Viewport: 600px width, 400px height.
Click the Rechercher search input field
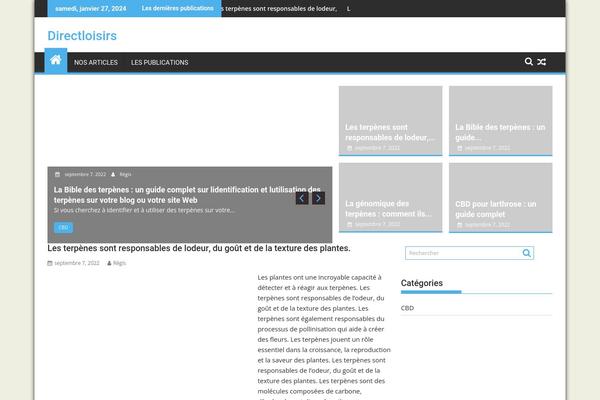tap(463, 253)
